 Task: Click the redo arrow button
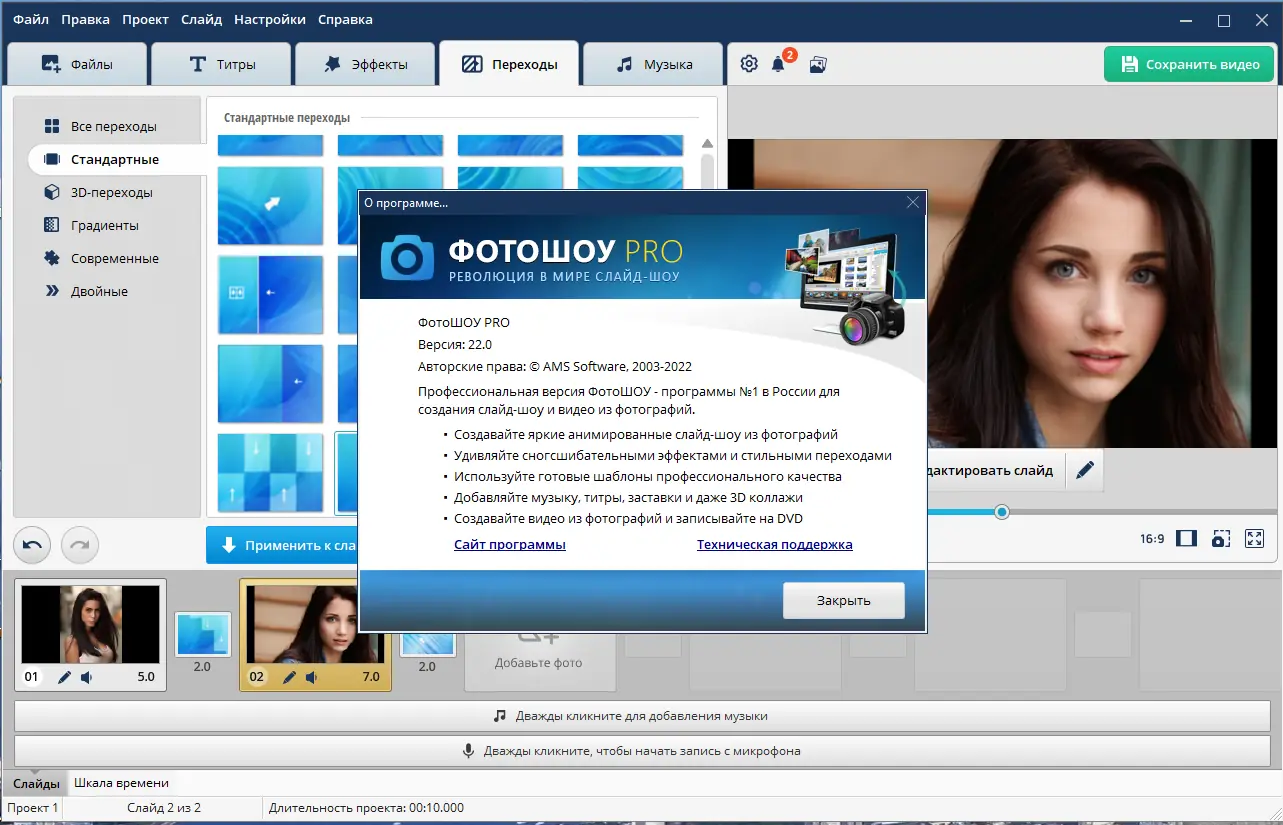pyautogui.click(x=80, y=545)
